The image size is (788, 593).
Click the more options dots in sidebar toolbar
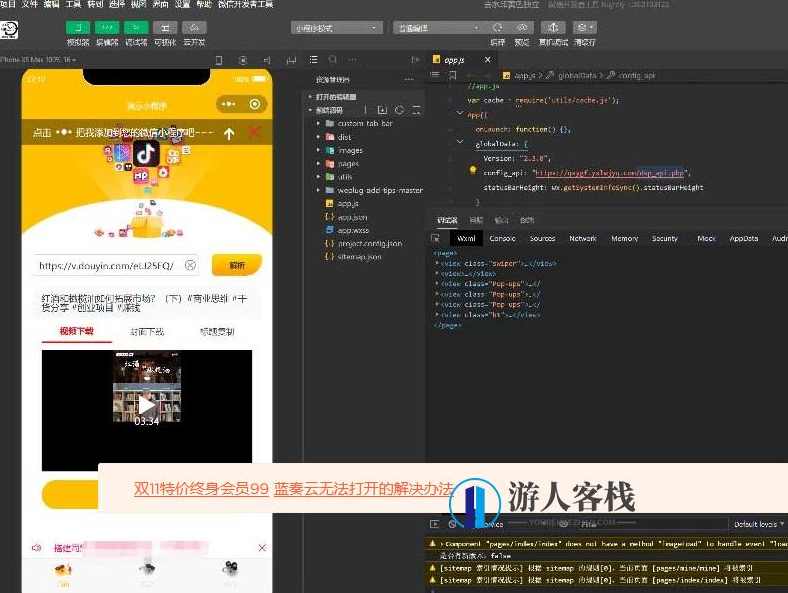(353, 60)
